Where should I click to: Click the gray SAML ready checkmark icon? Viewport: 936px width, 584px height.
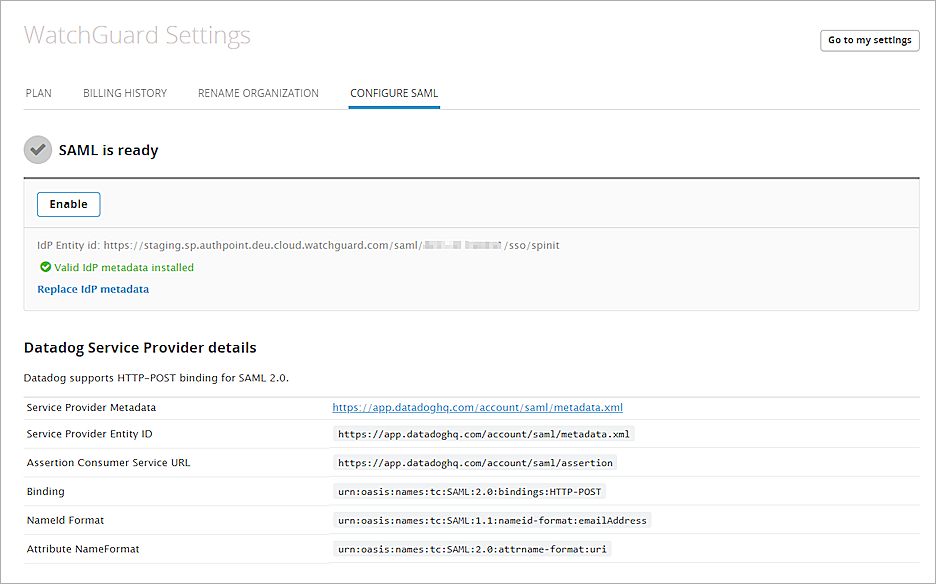click(38, 150)
